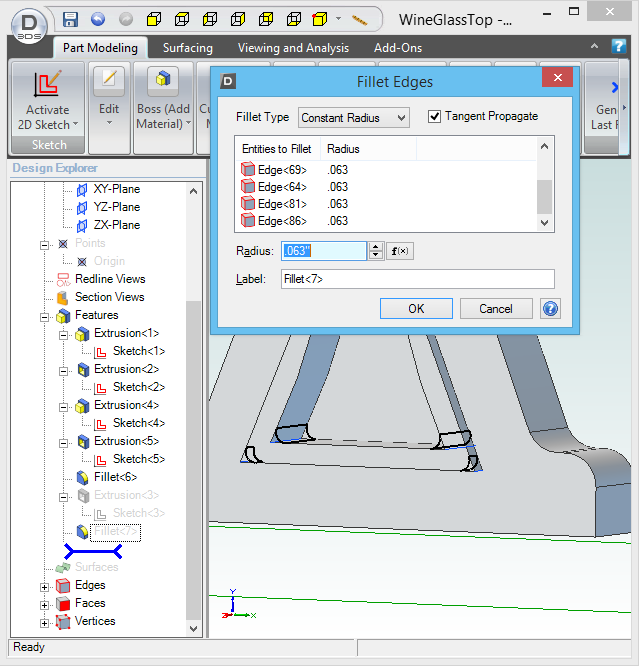Close the Fillet Edges dialog
Image resolution: width=639 pixels, height=666 pixels.
(x=558, y=77)
